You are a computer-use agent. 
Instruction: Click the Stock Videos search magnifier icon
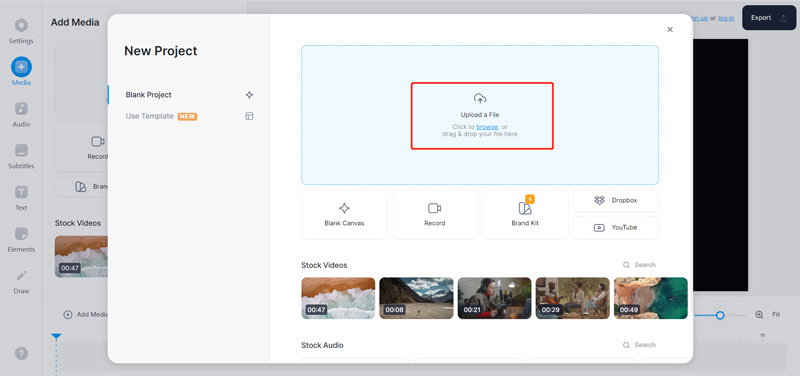(x=626, y=265)
